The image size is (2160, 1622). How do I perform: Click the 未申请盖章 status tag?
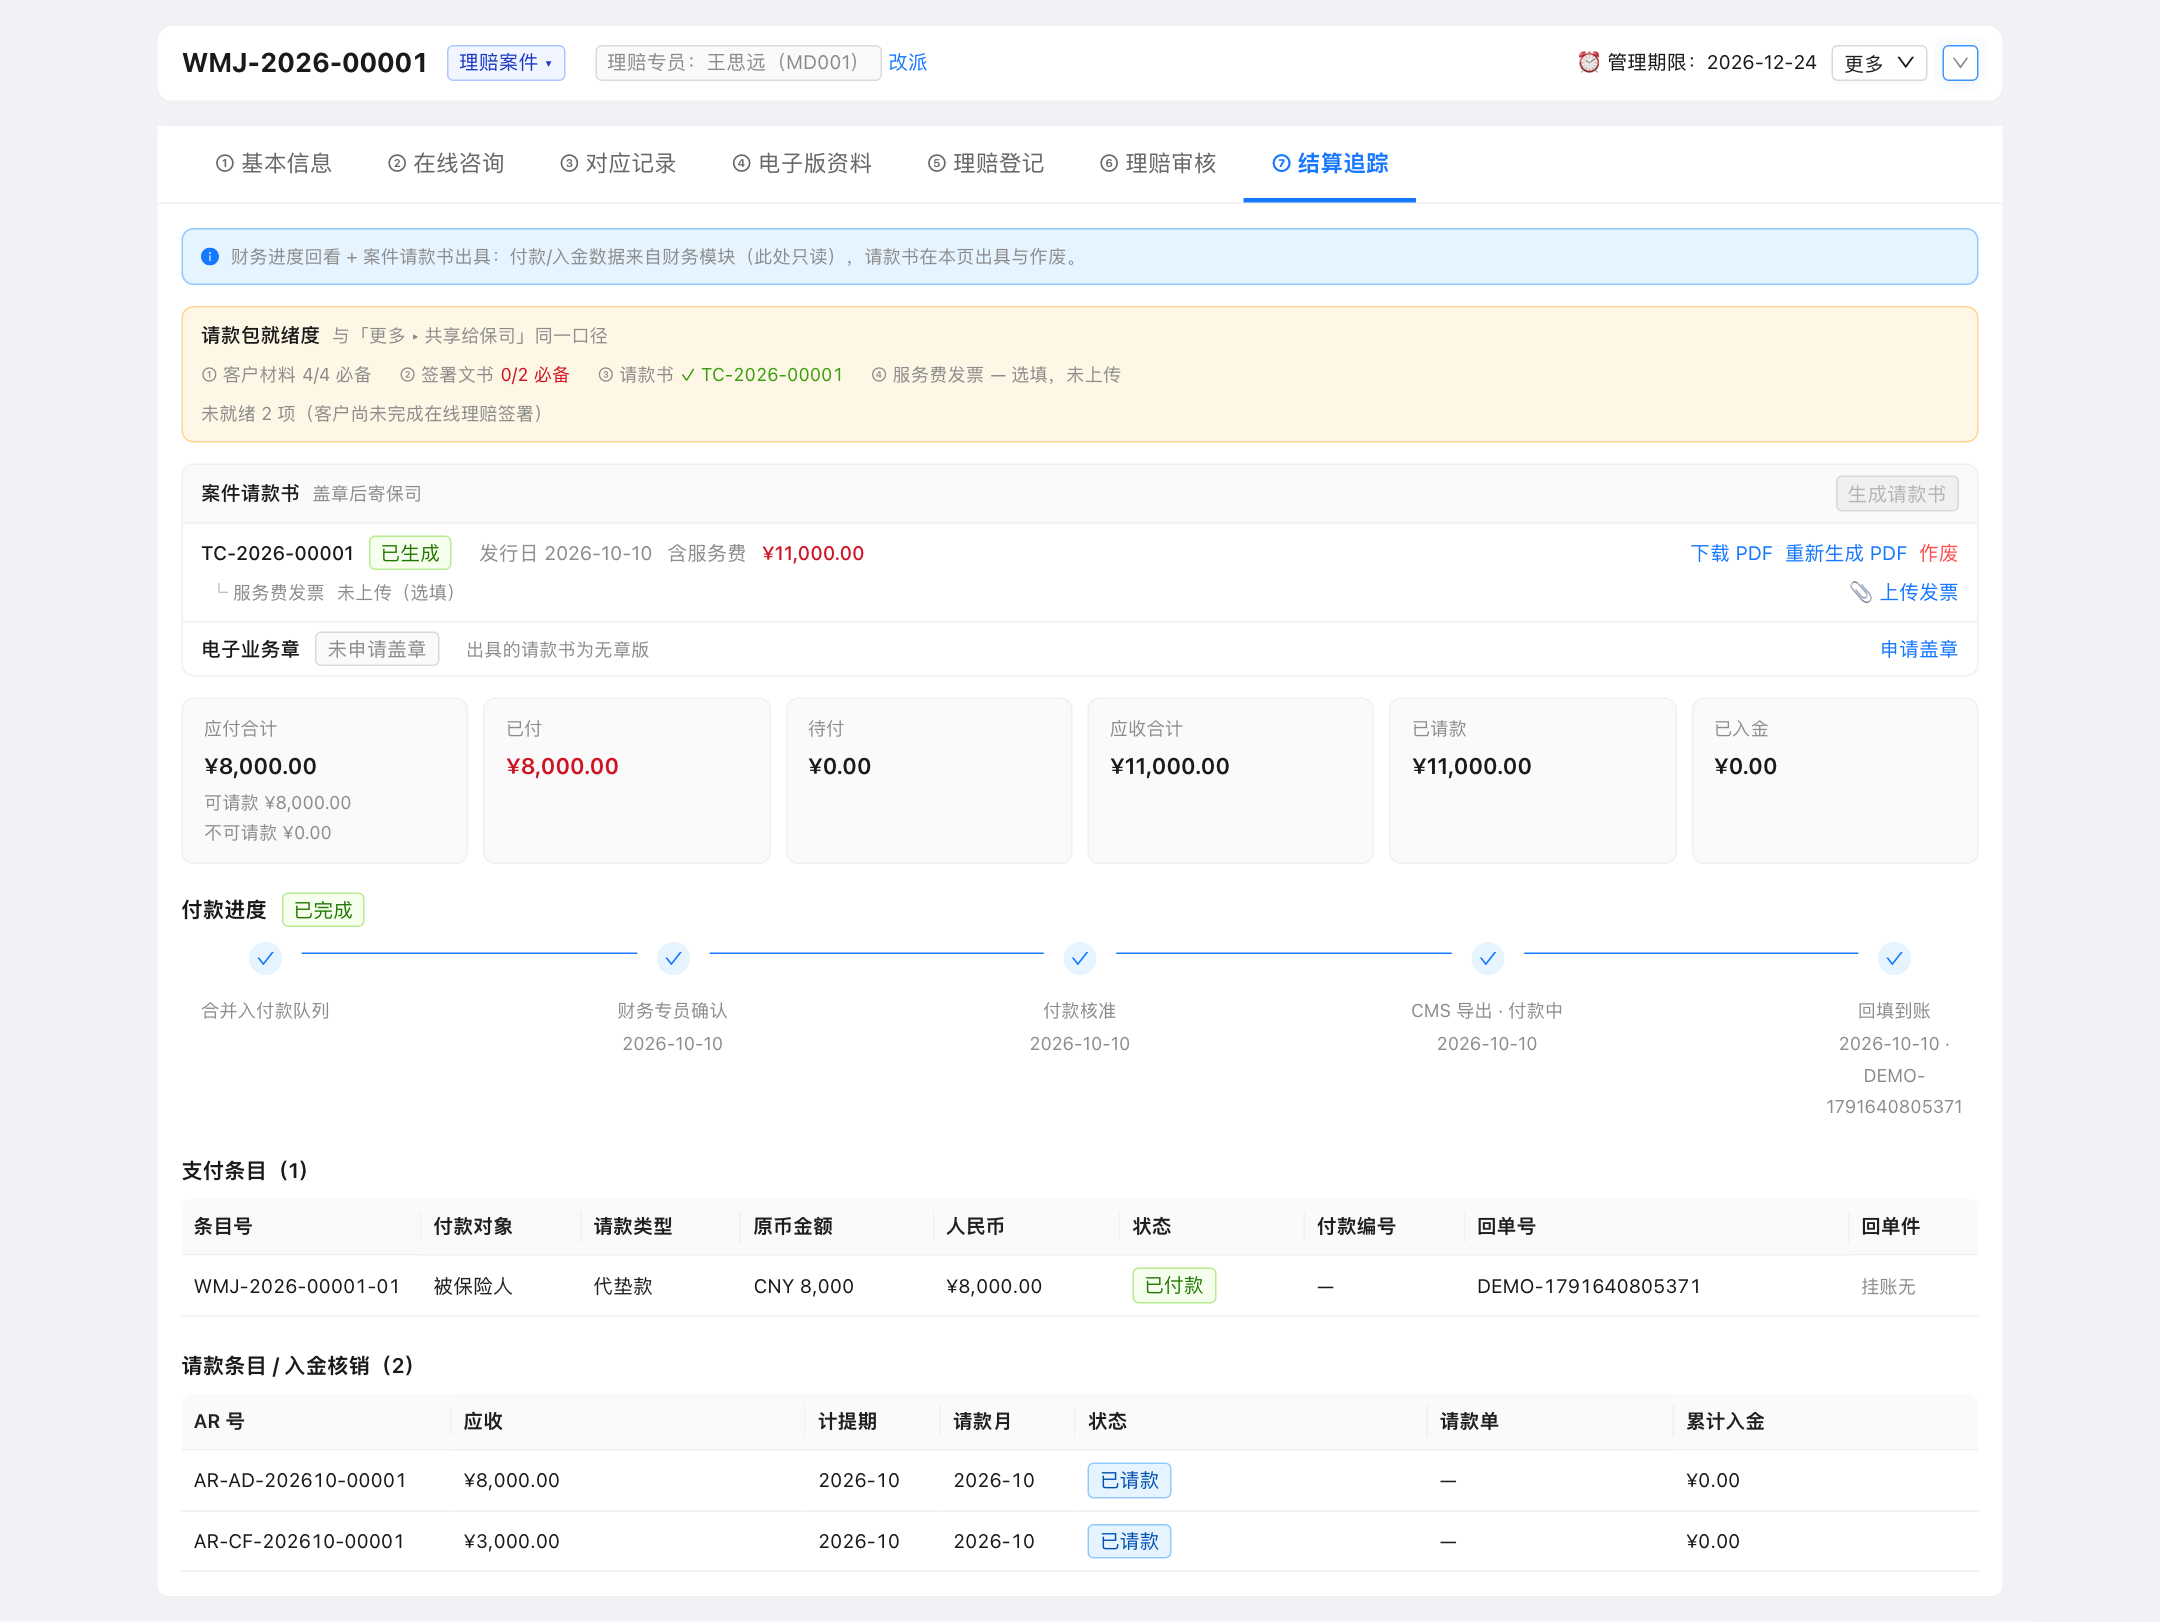pos(377,649)
